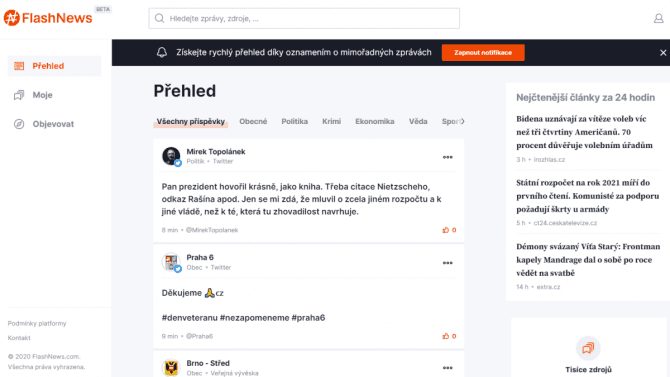670x377 pixels.
Task: Expand category tabs with the right chevron
Action: 462,121
